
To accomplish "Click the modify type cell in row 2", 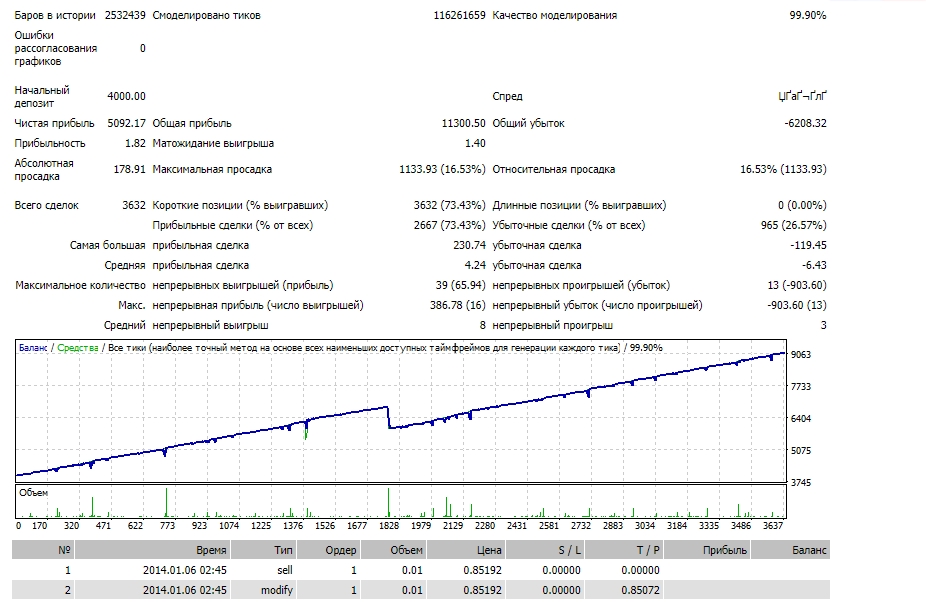I will 277,590.
